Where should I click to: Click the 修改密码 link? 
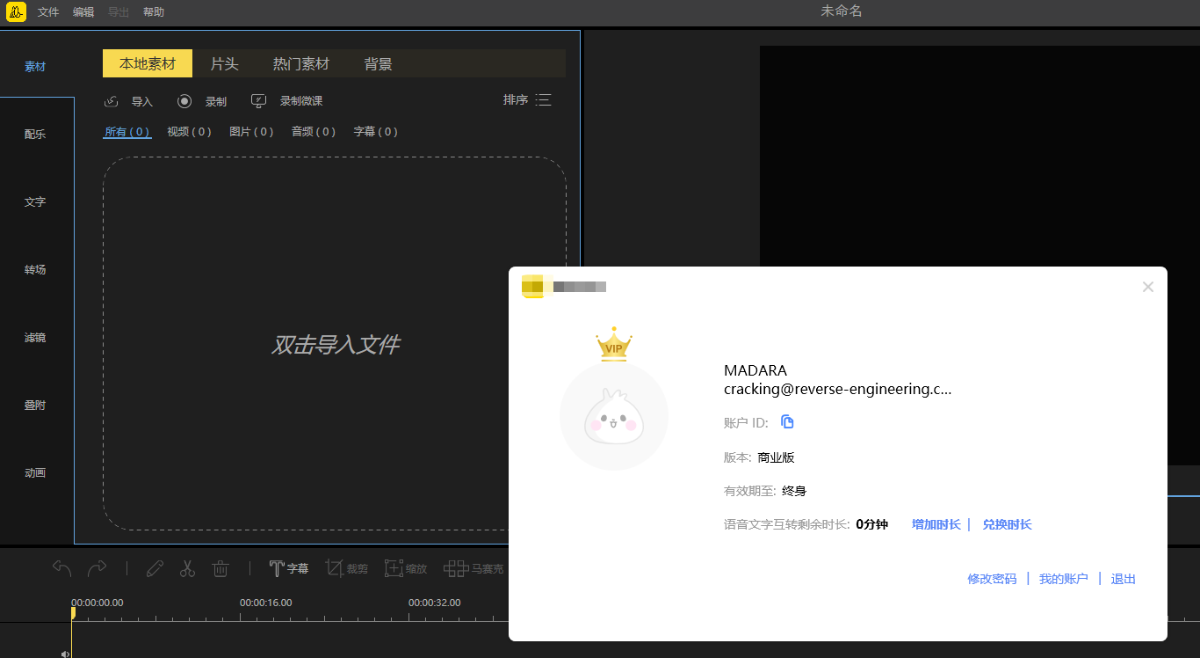(x=992, y=579)
